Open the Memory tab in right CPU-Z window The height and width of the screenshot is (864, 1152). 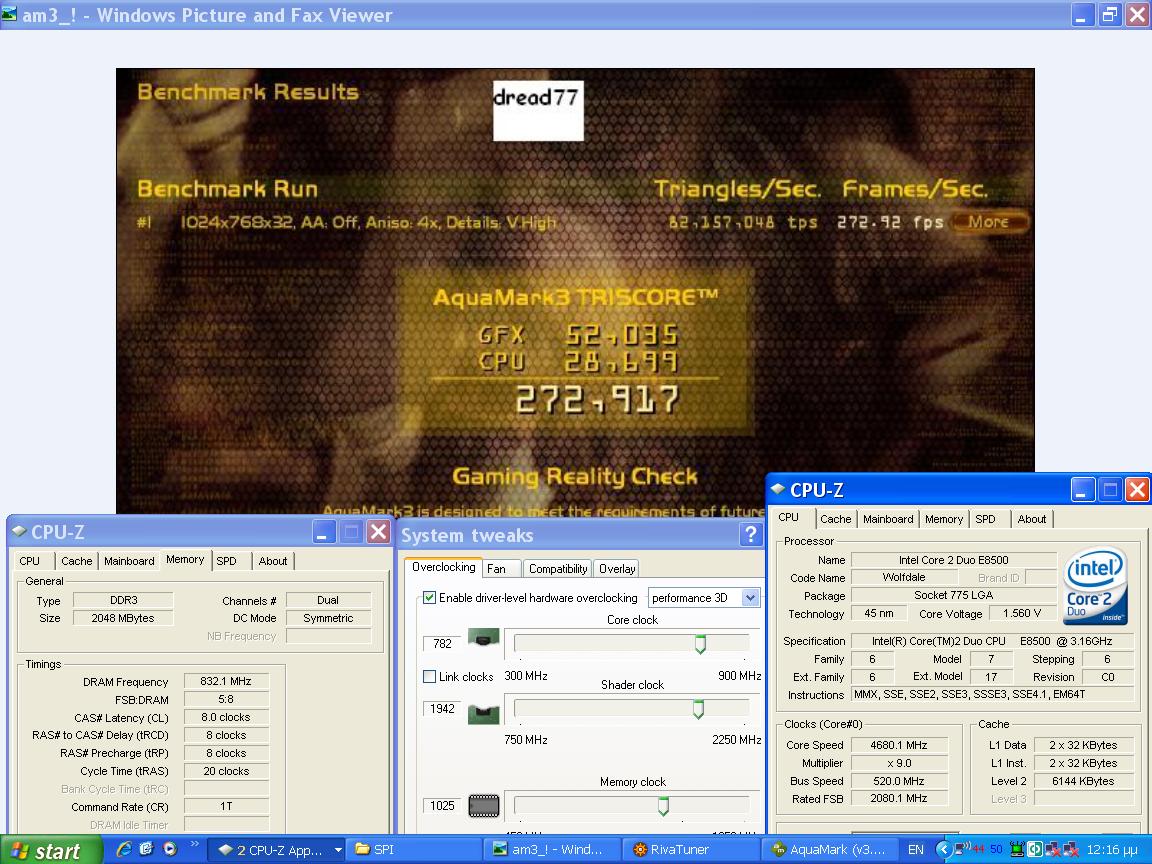(944, 519)
